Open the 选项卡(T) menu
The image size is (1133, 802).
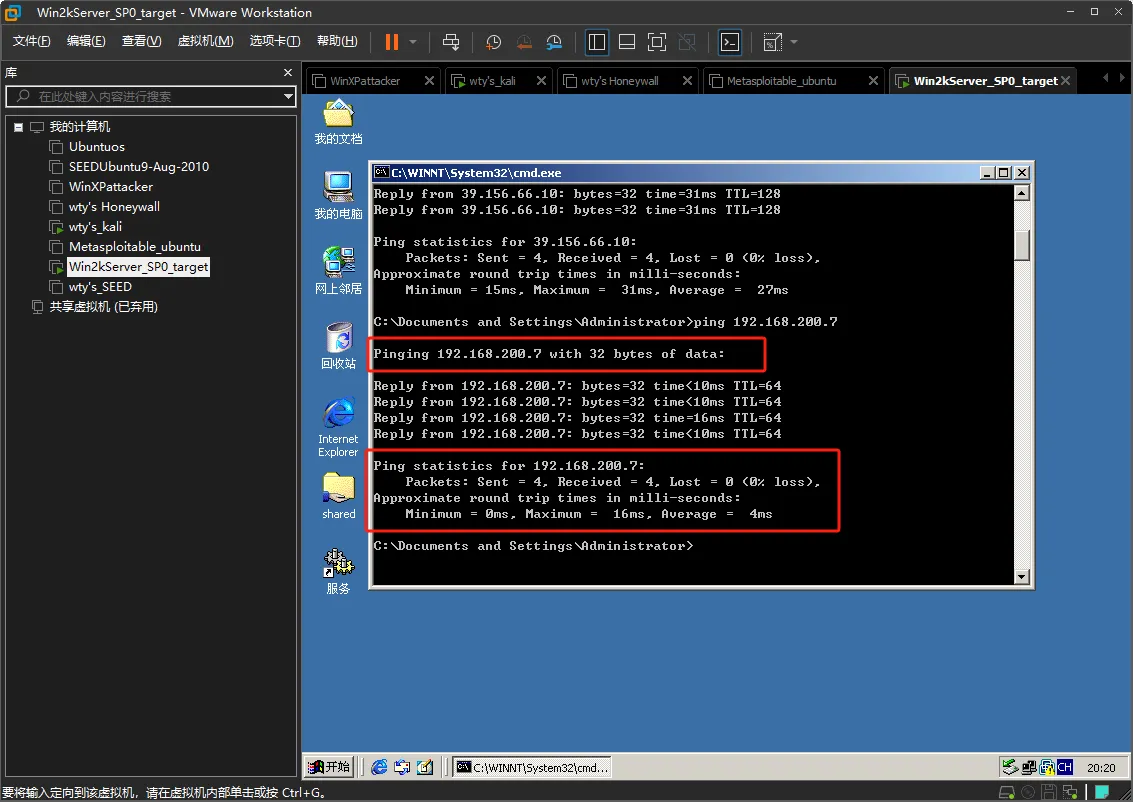[275, 41]
